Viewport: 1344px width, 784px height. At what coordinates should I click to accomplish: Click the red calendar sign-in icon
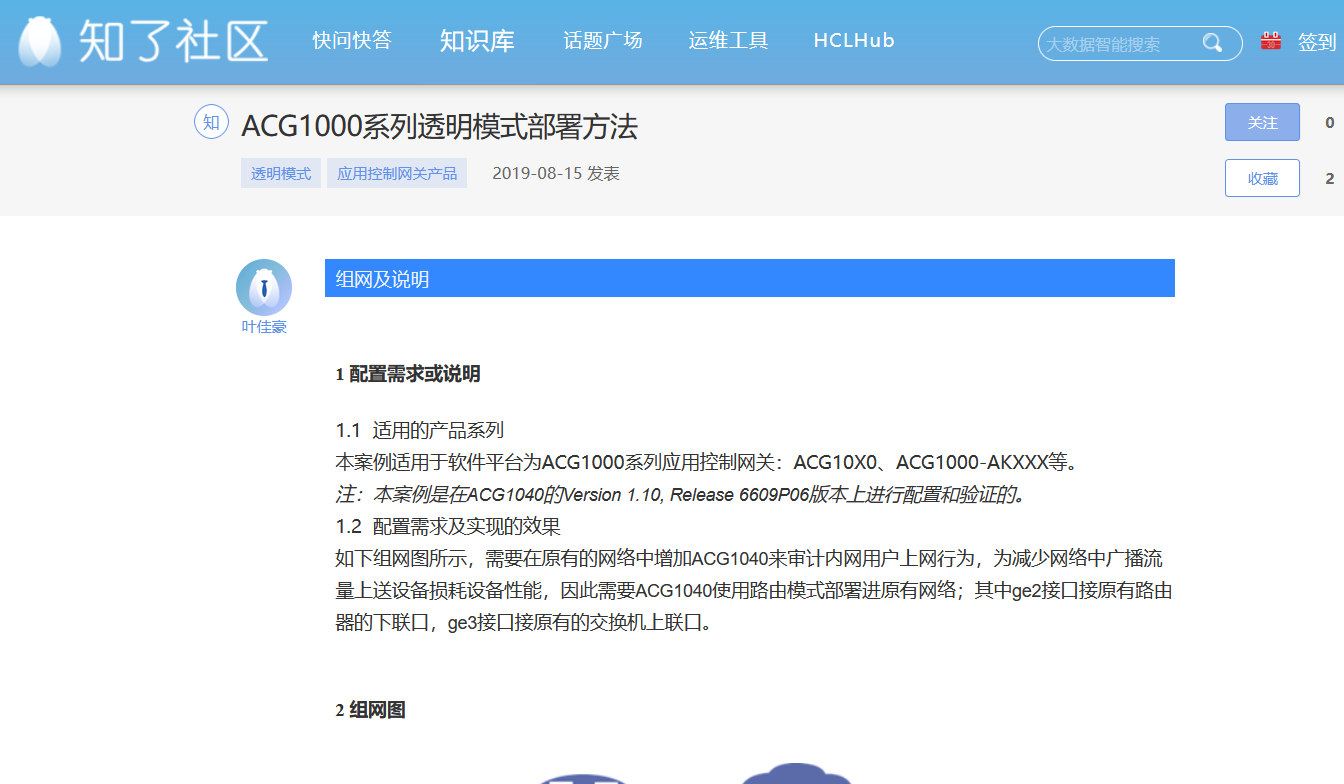[1271, 42]
